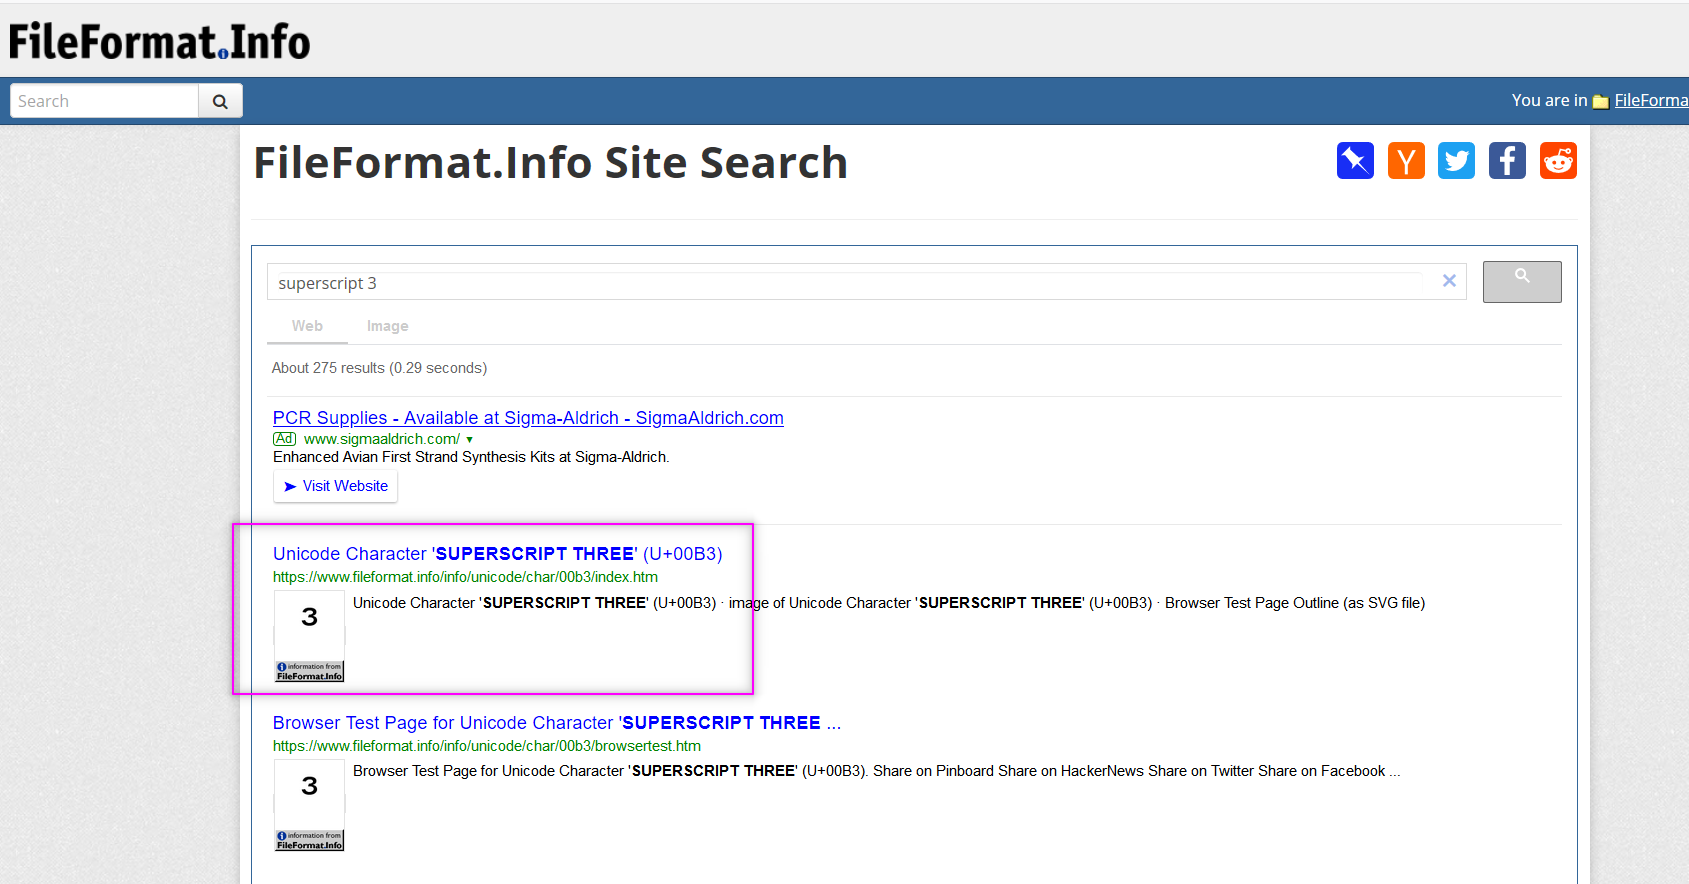Click the 'About 275 results (0.29 seconds)' text
Viewport: 1689px width, 884px height.
tap(379, 368)
